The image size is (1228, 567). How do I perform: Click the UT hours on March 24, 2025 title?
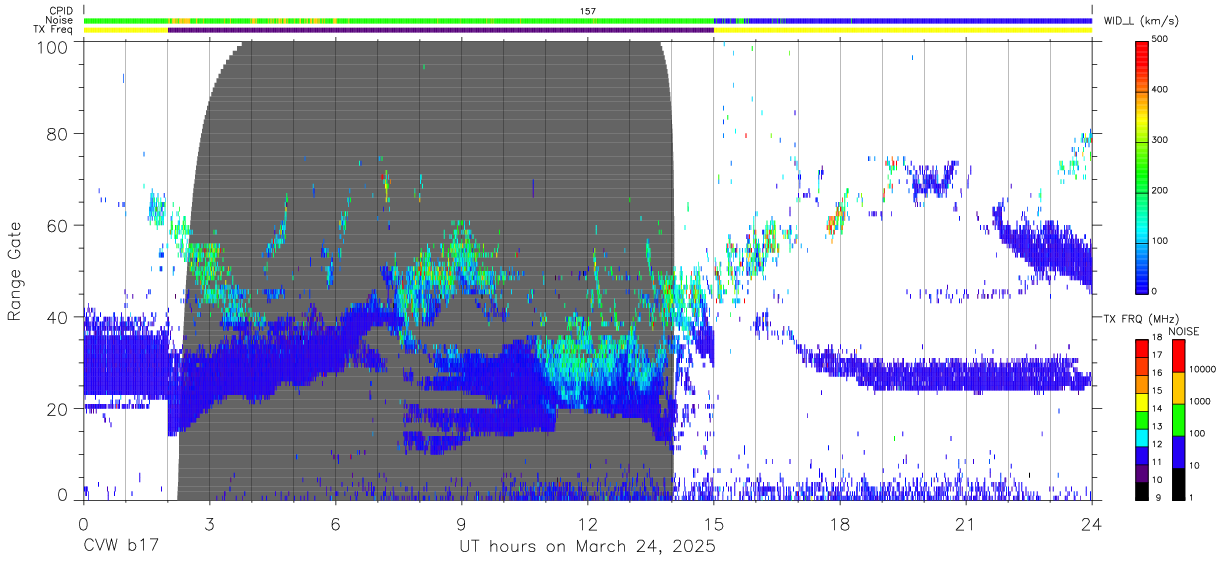point(587,548)
